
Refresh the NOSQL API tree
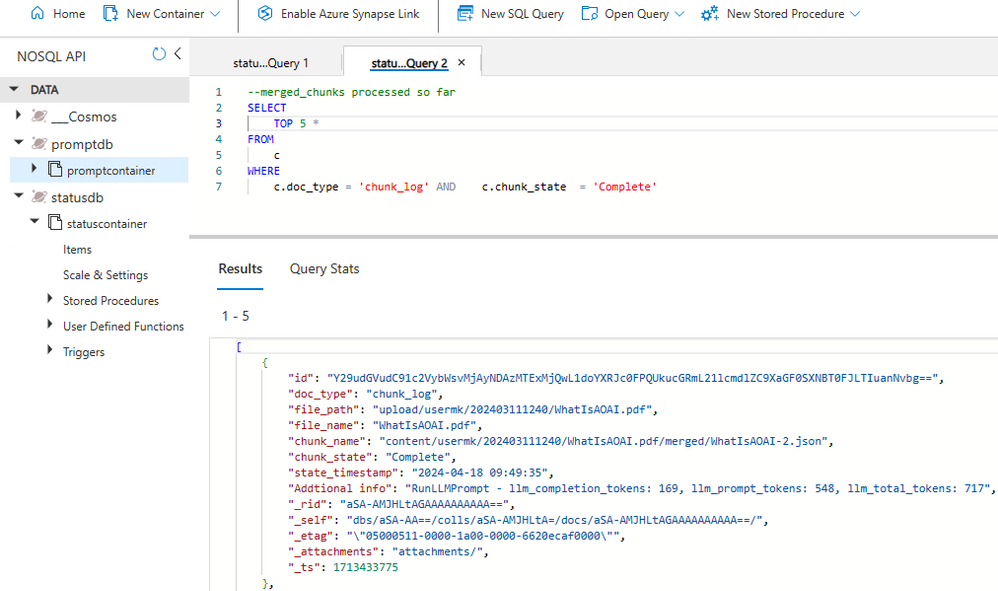(159, 54)
